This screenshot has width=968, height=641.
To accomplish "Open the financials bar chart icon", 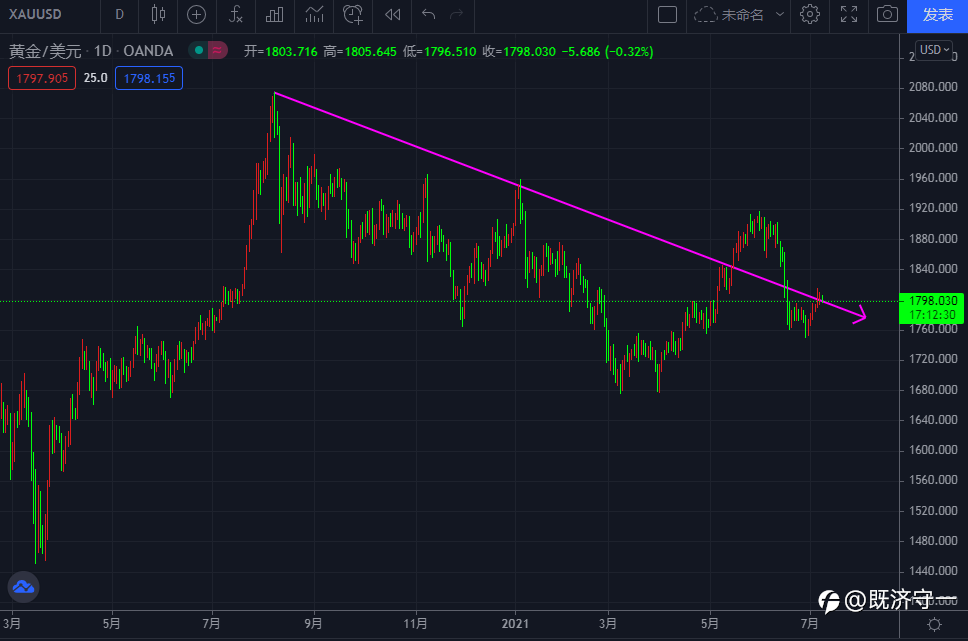I will [274, 14].
